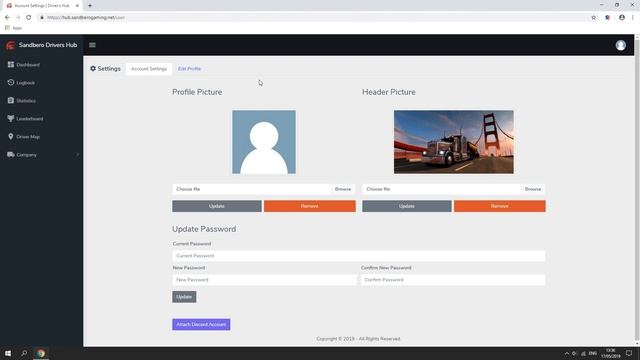Click the default profile picture thumbnail
This screenshot has width=640, height=360.
[264, 142]
